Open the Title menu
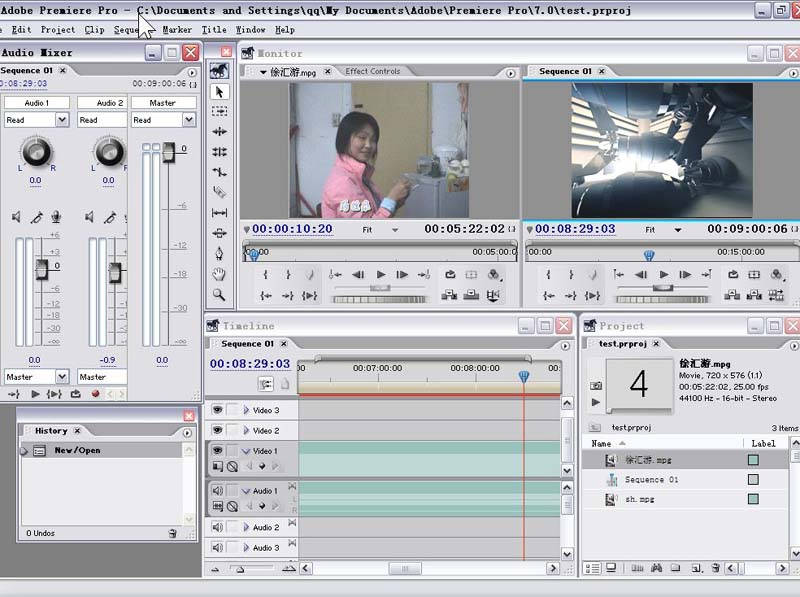800x597 pixels. 214,30
